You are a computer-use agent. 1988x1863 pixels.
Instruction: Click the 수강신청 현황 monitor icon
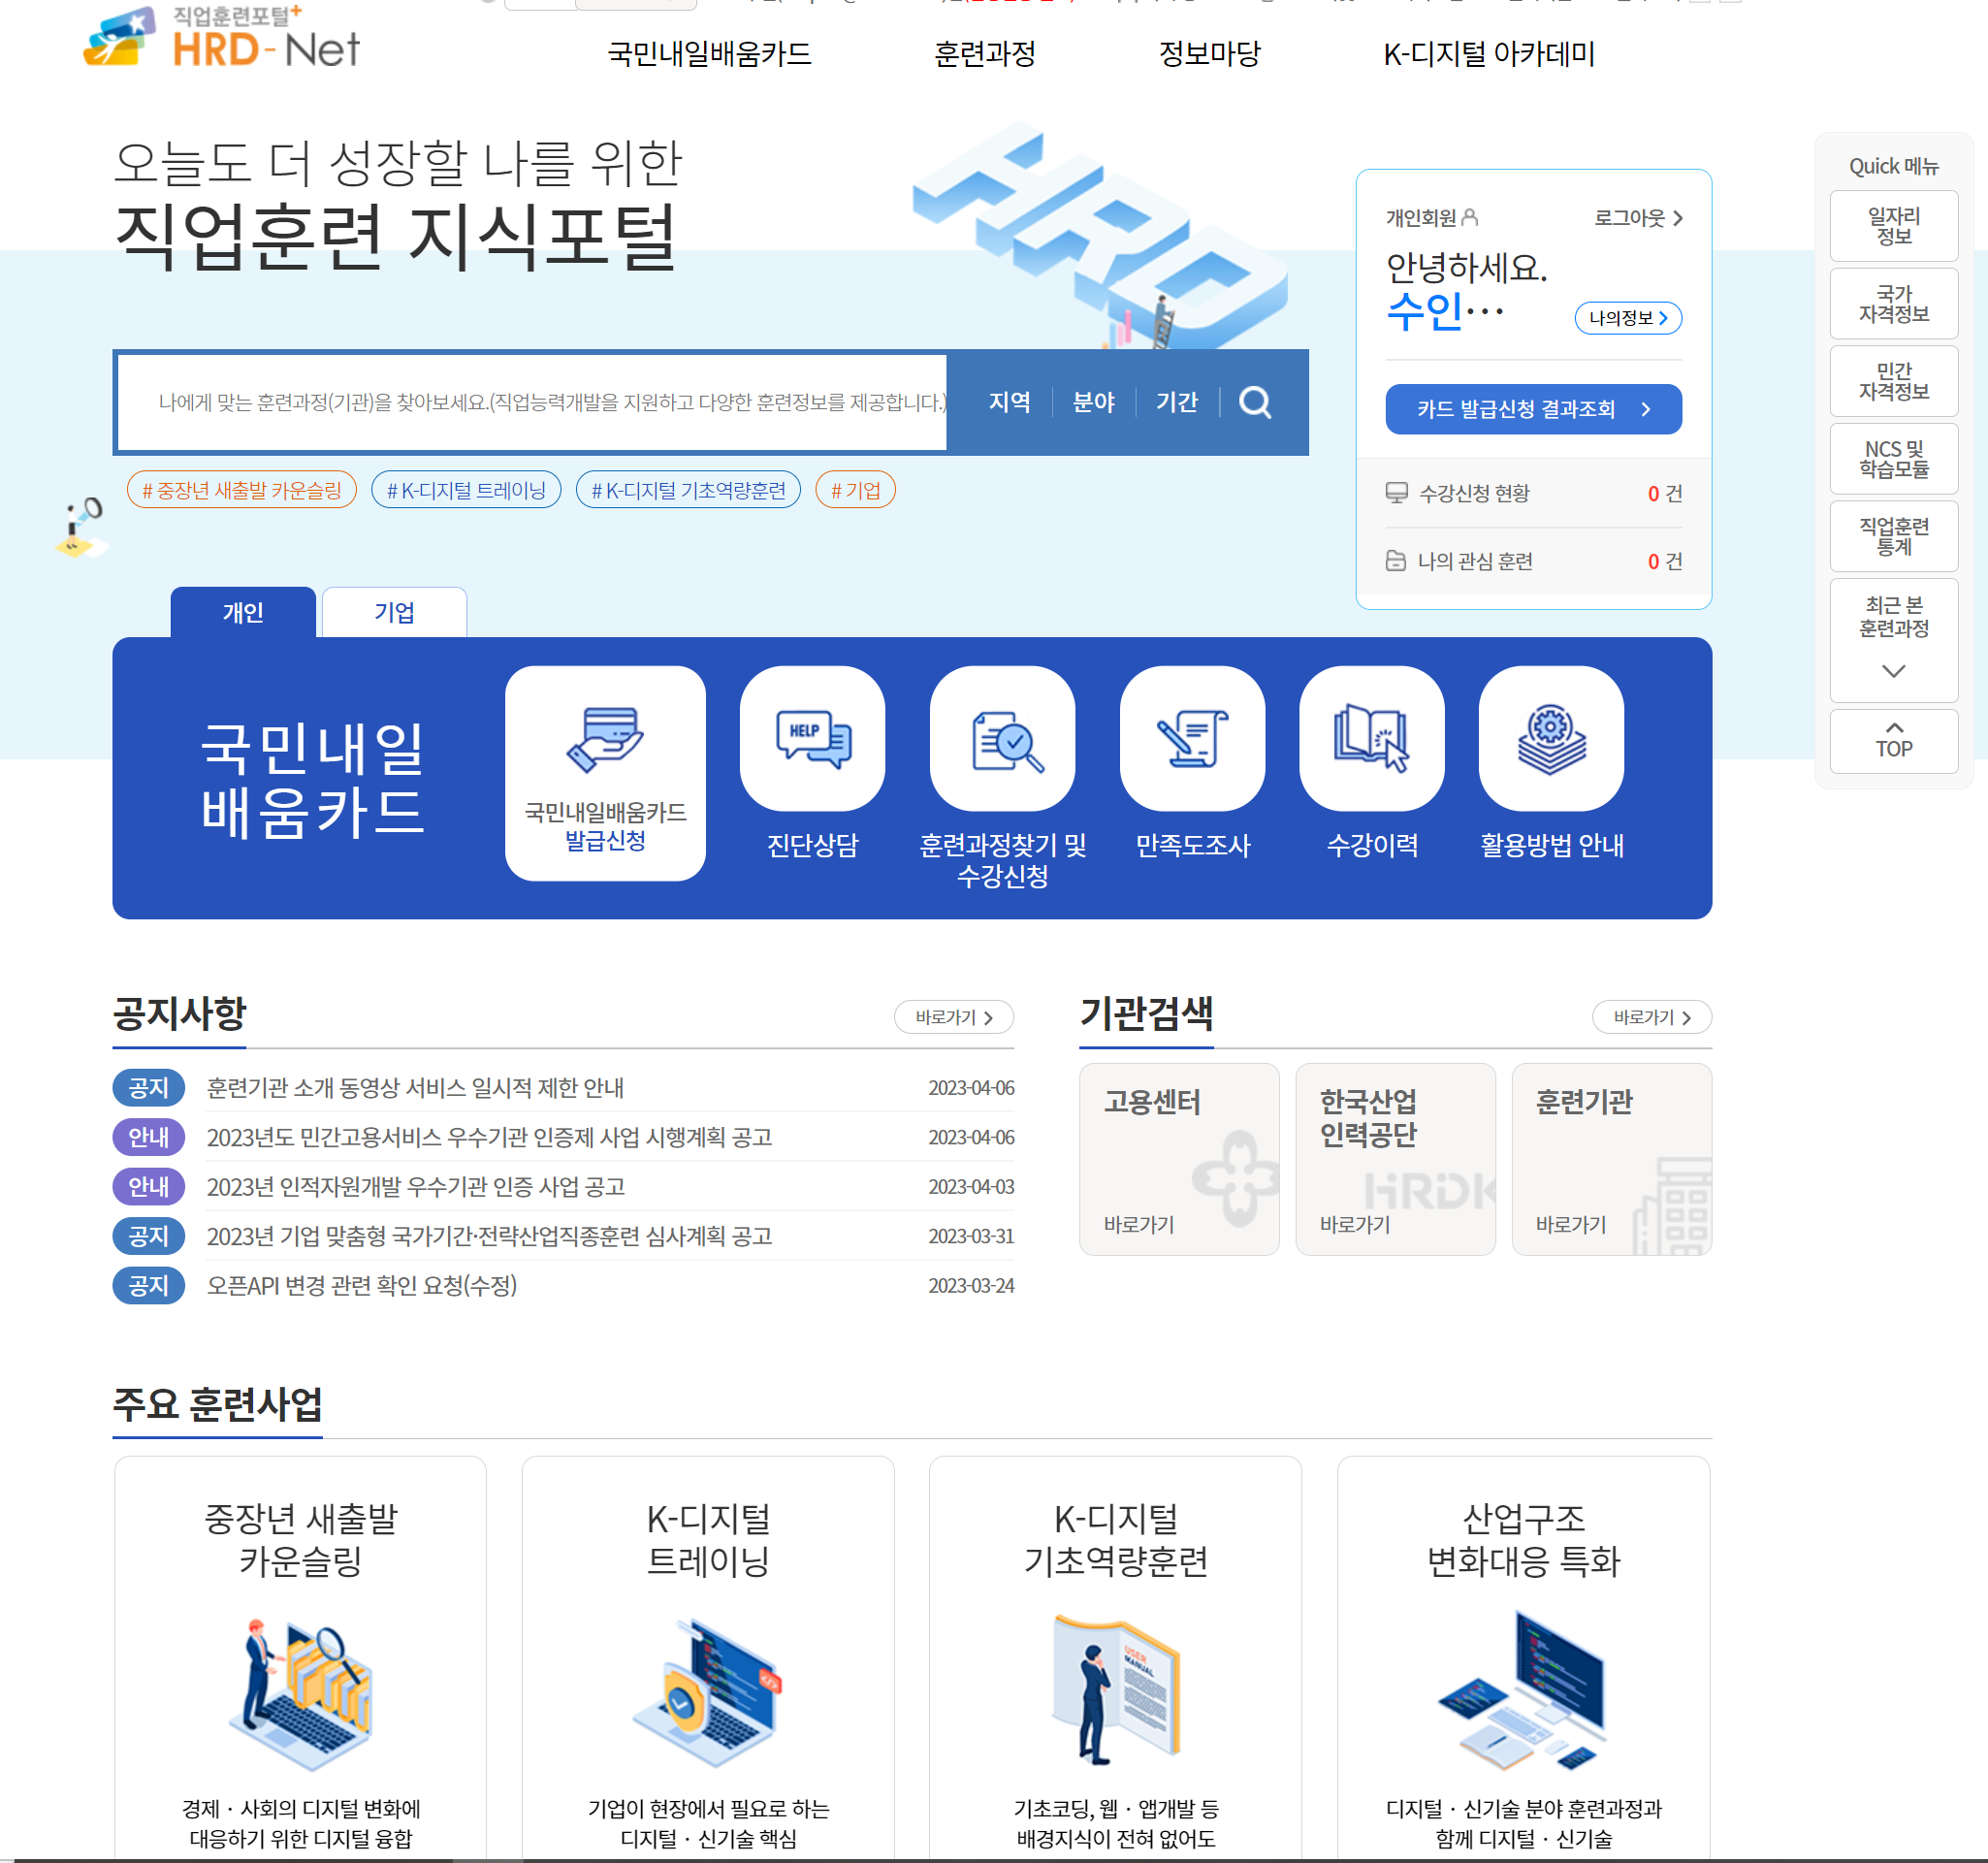click(1396, 493)
